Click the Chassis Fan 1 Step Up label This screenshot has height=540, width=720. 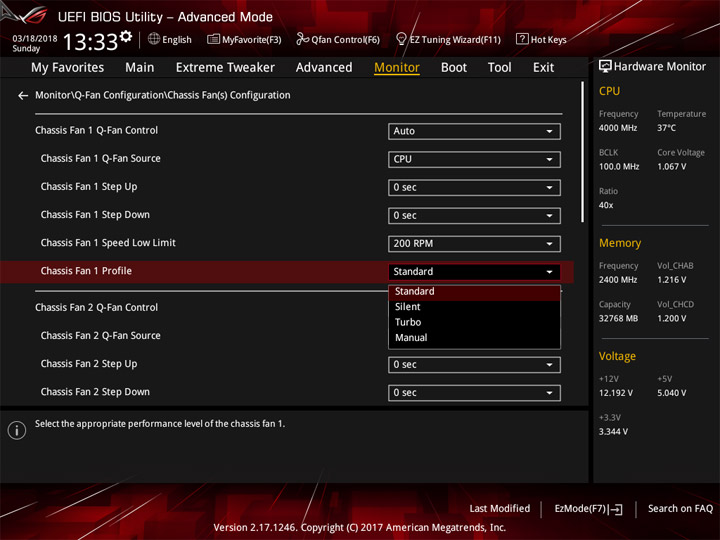point(89,187)
